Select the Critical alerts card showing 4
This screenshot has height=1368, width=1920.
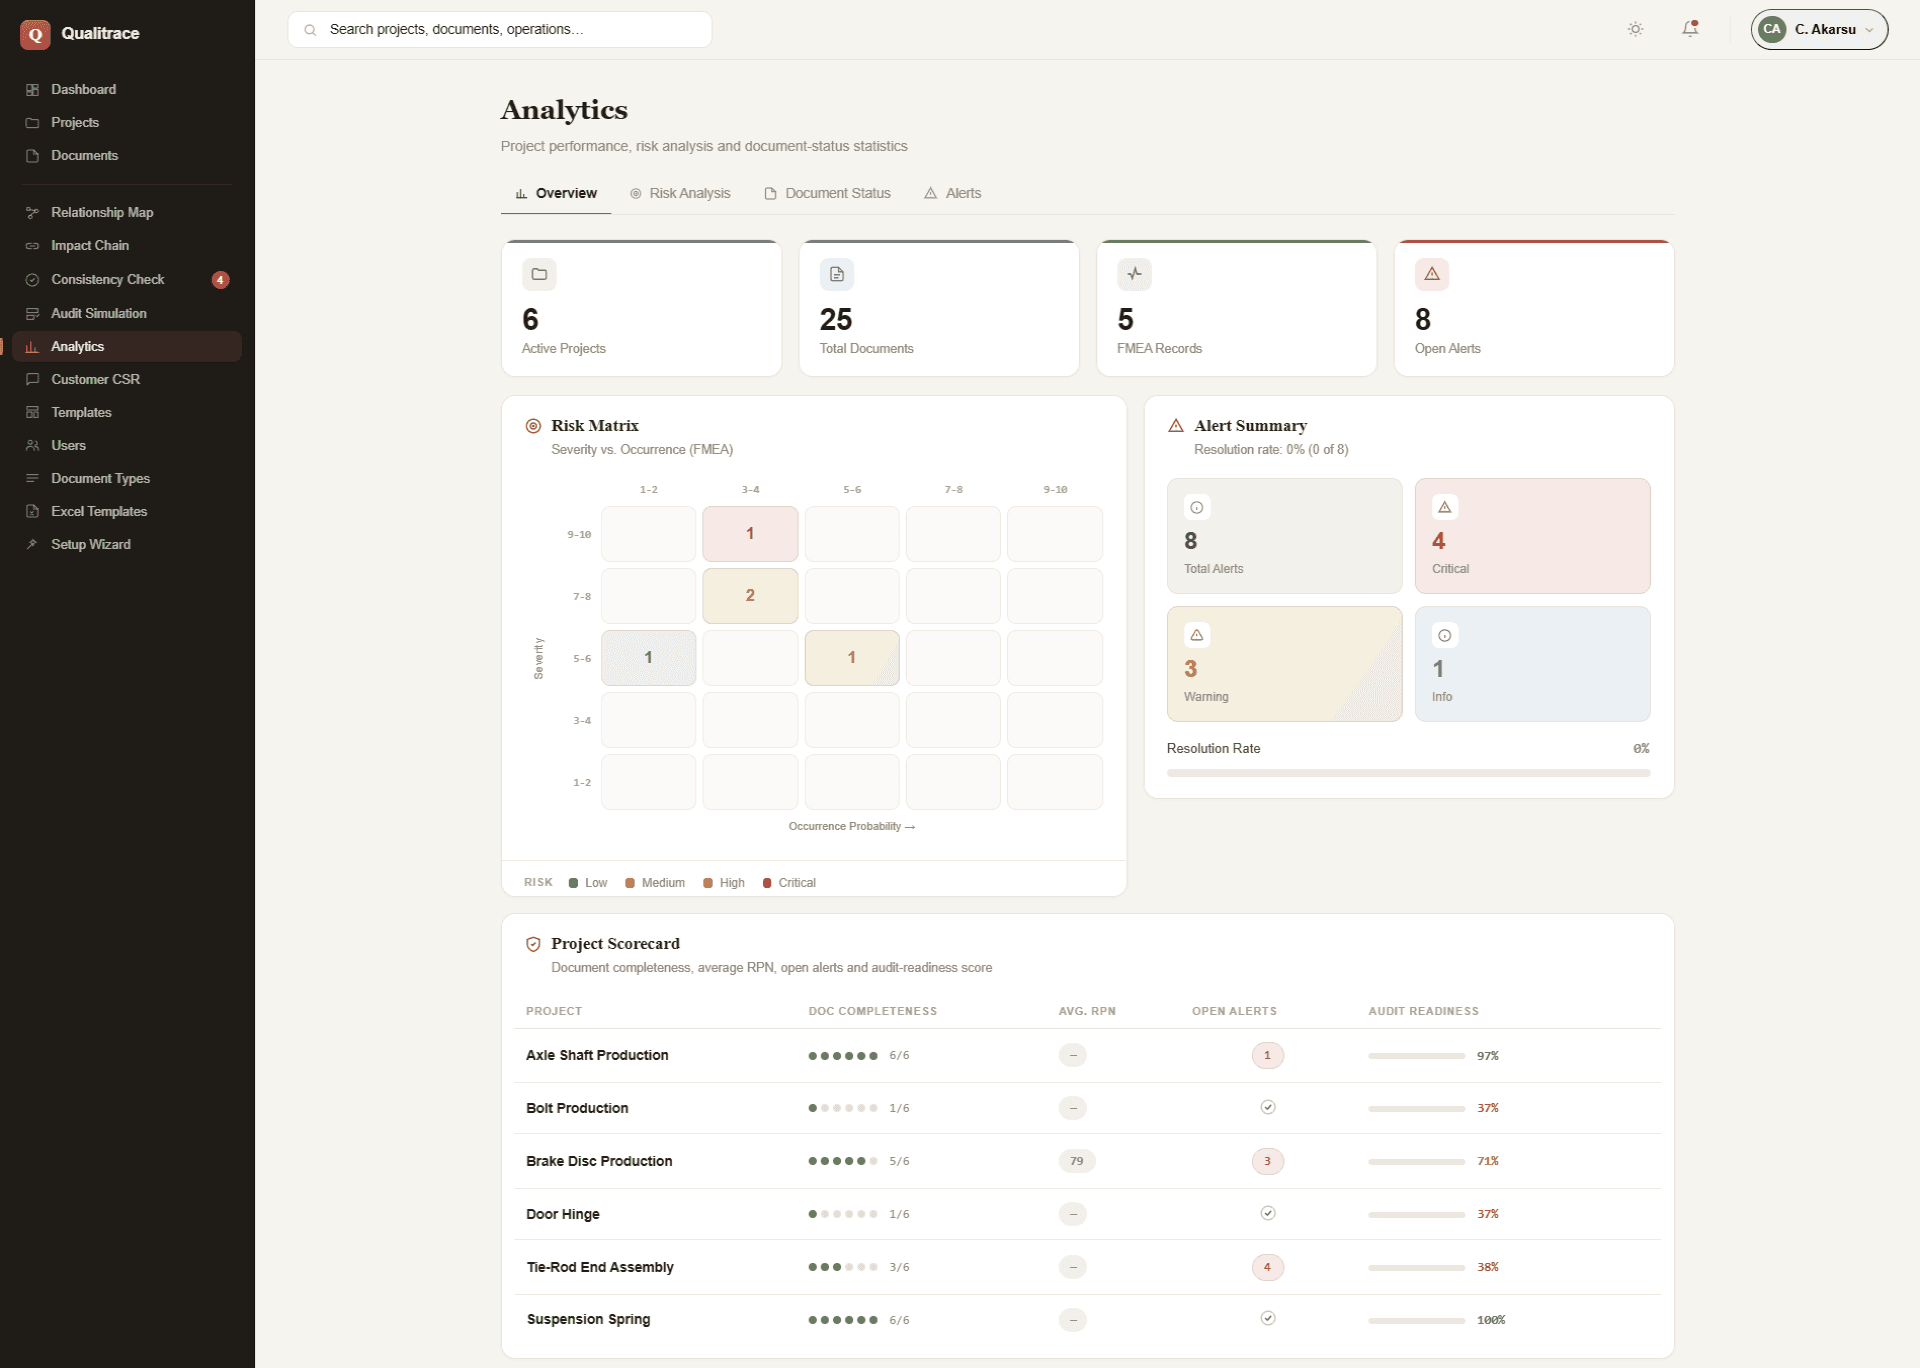tap(1532, 536)
